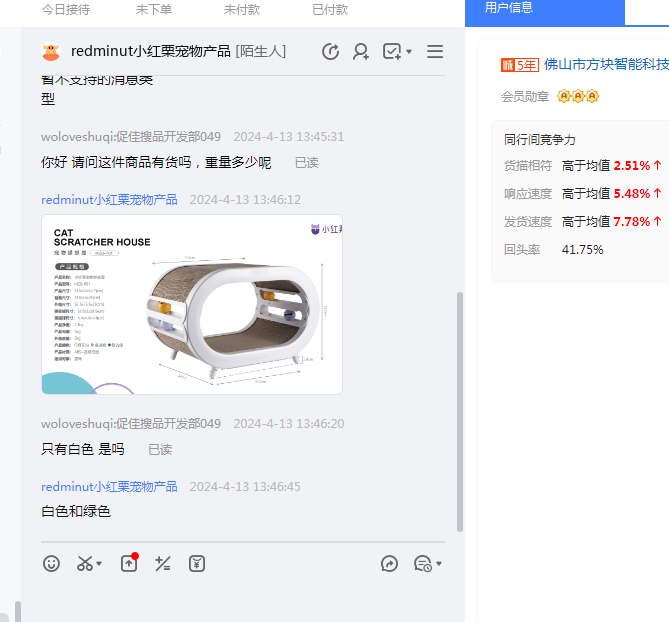The width and height of the screenshot is (669, 622).
Task: Click the forward message arrow icon
Action: coord(389,564)
